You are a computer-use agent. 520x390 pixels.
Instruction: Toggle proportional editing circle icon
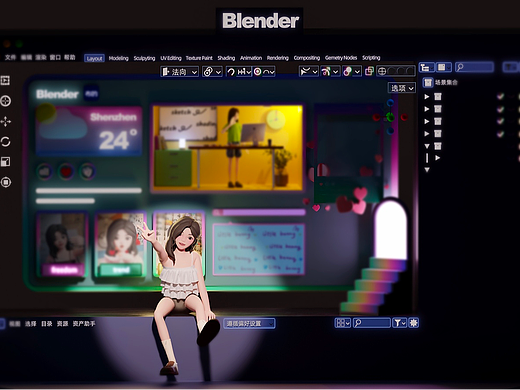258,72
